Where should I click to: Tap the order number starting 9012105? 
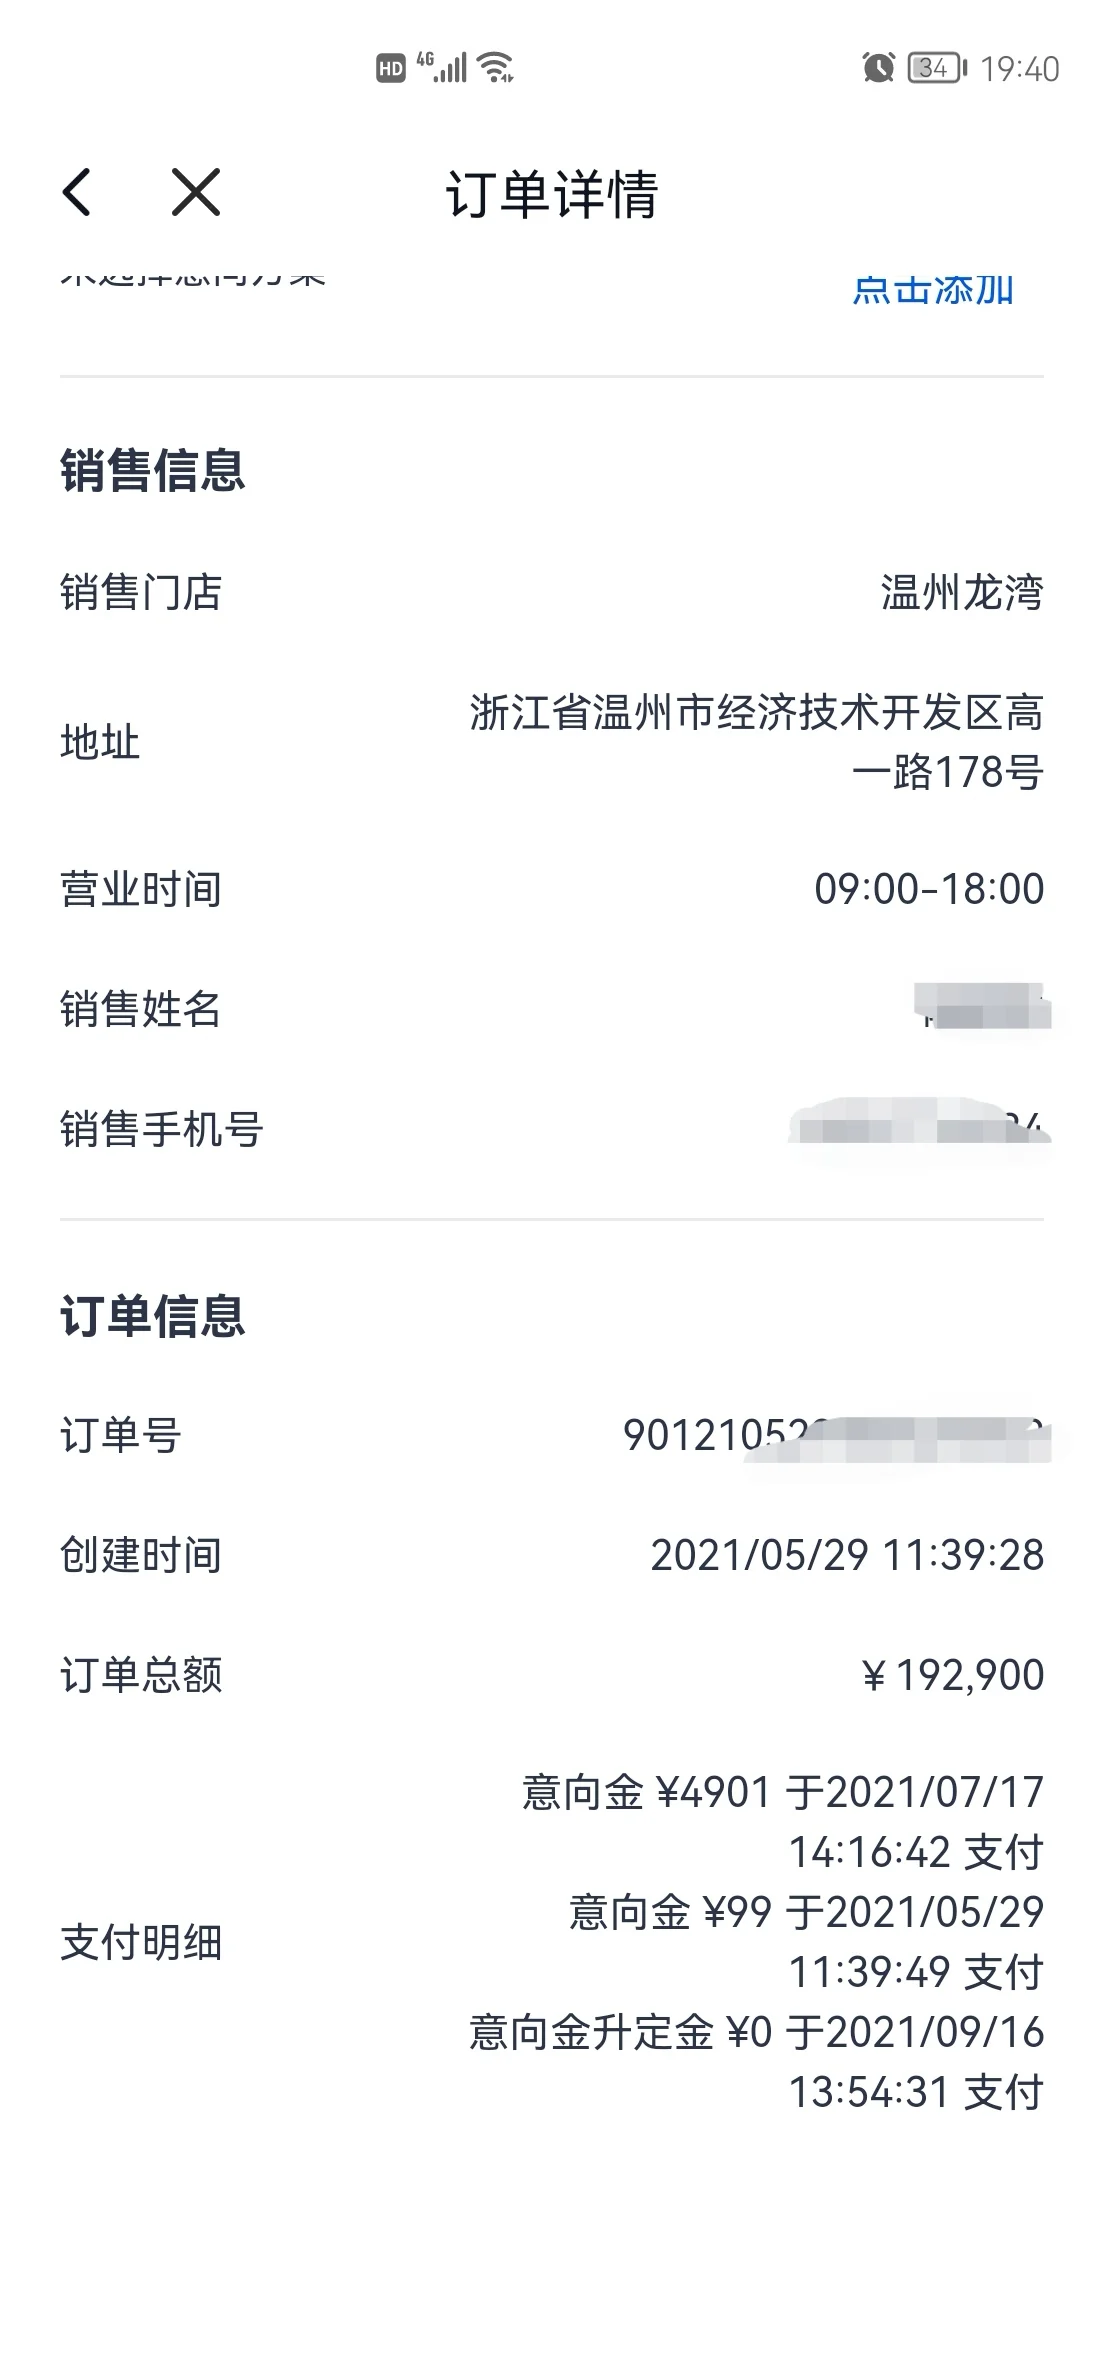pos(835,1437)
